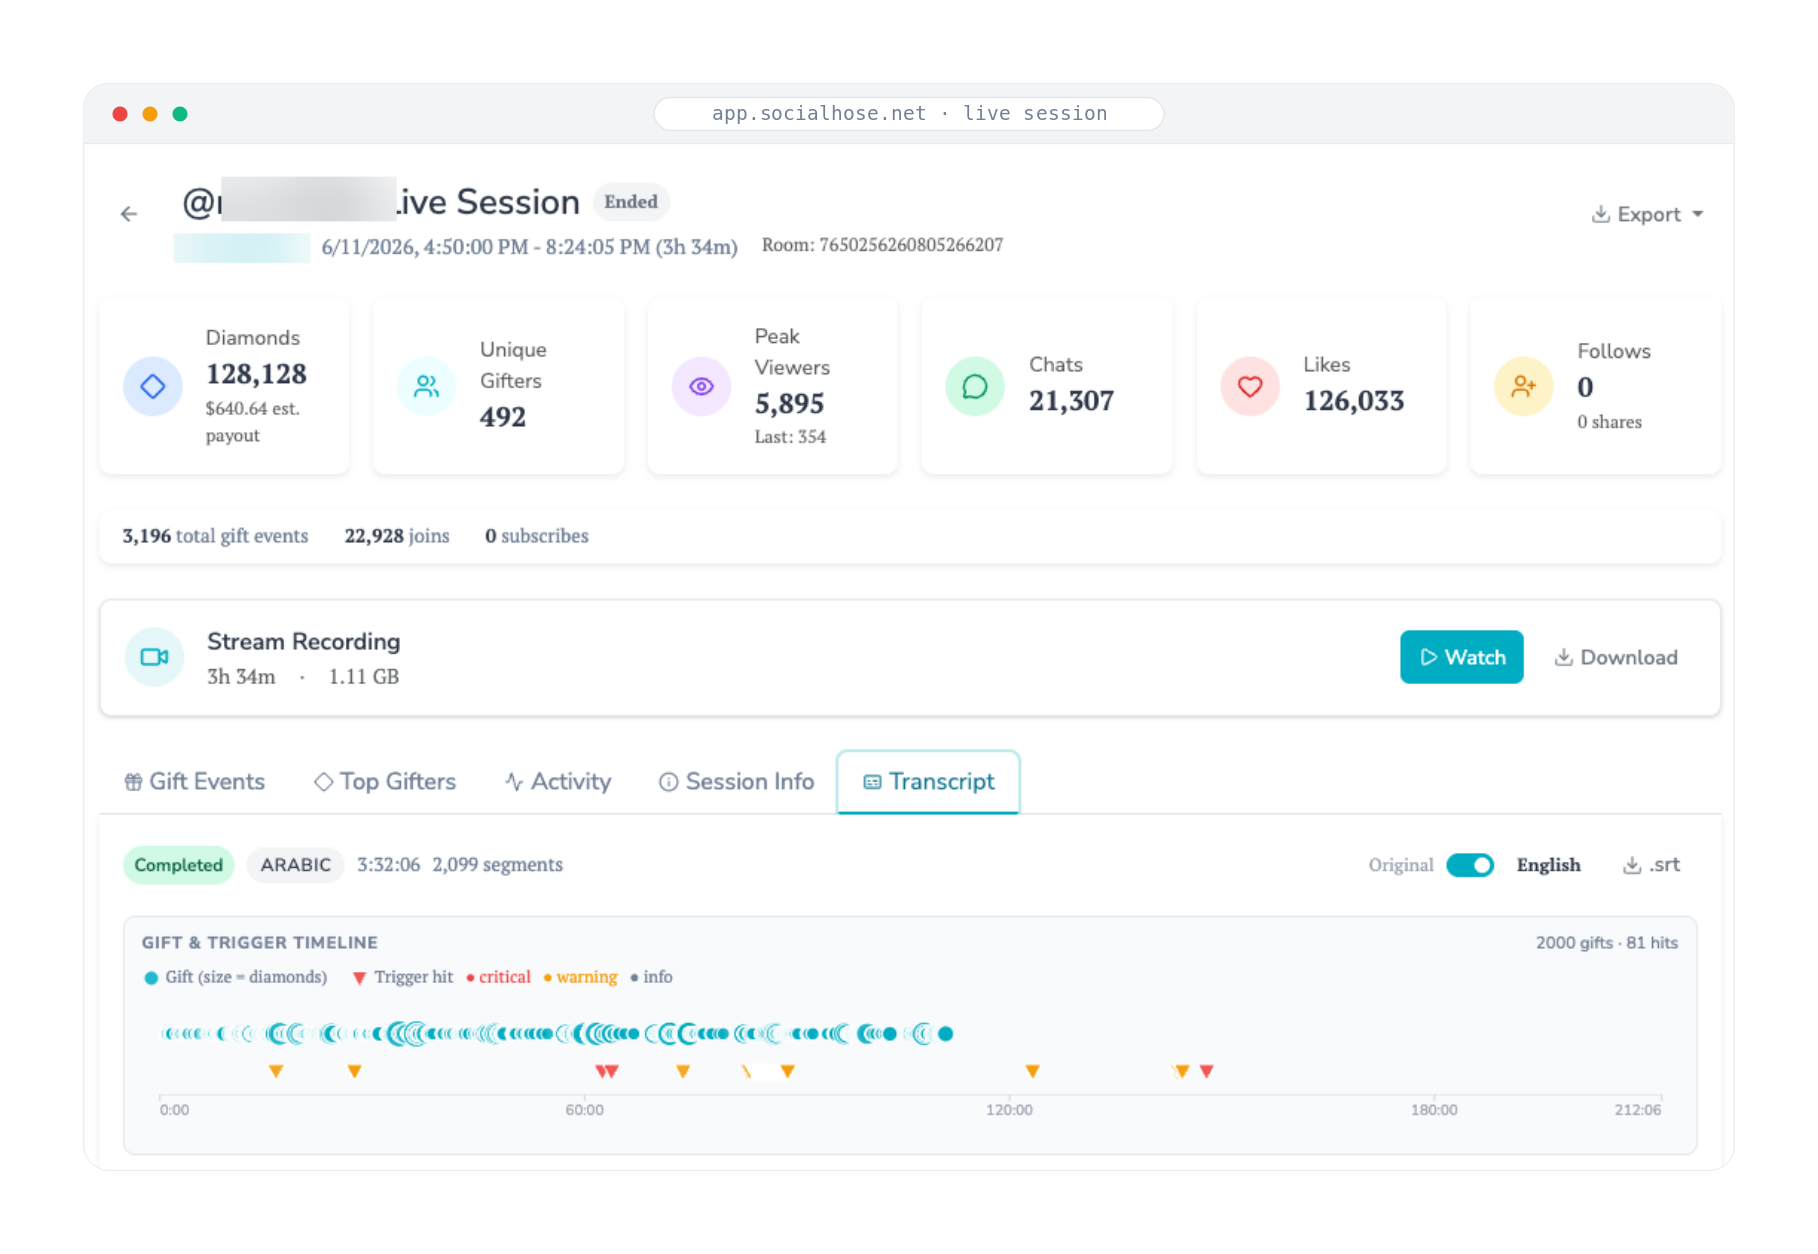Click the info legend label
The width and height of the screenshot is (1818, 1254).
click(658, 977)
